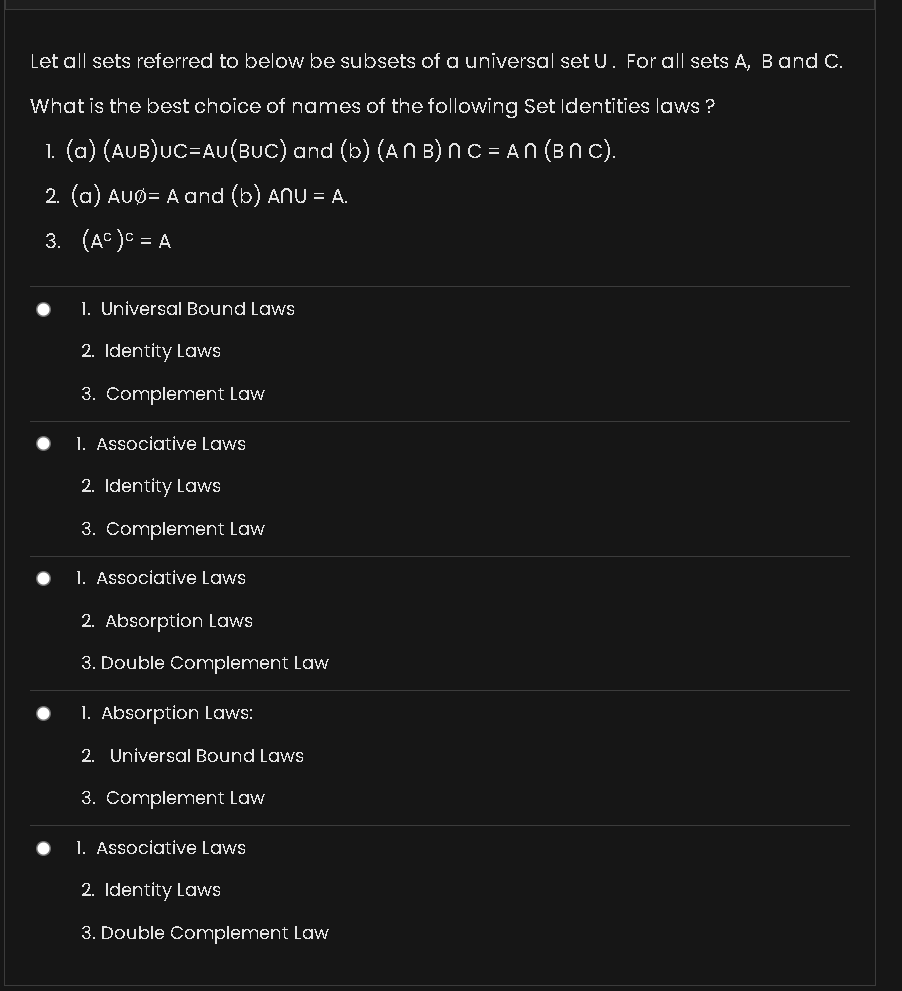The width and height of the screenshot is (902, 991).
Task: Click "2. Identity Laws" under Universal Bound Laws
Action: [151, 351]
